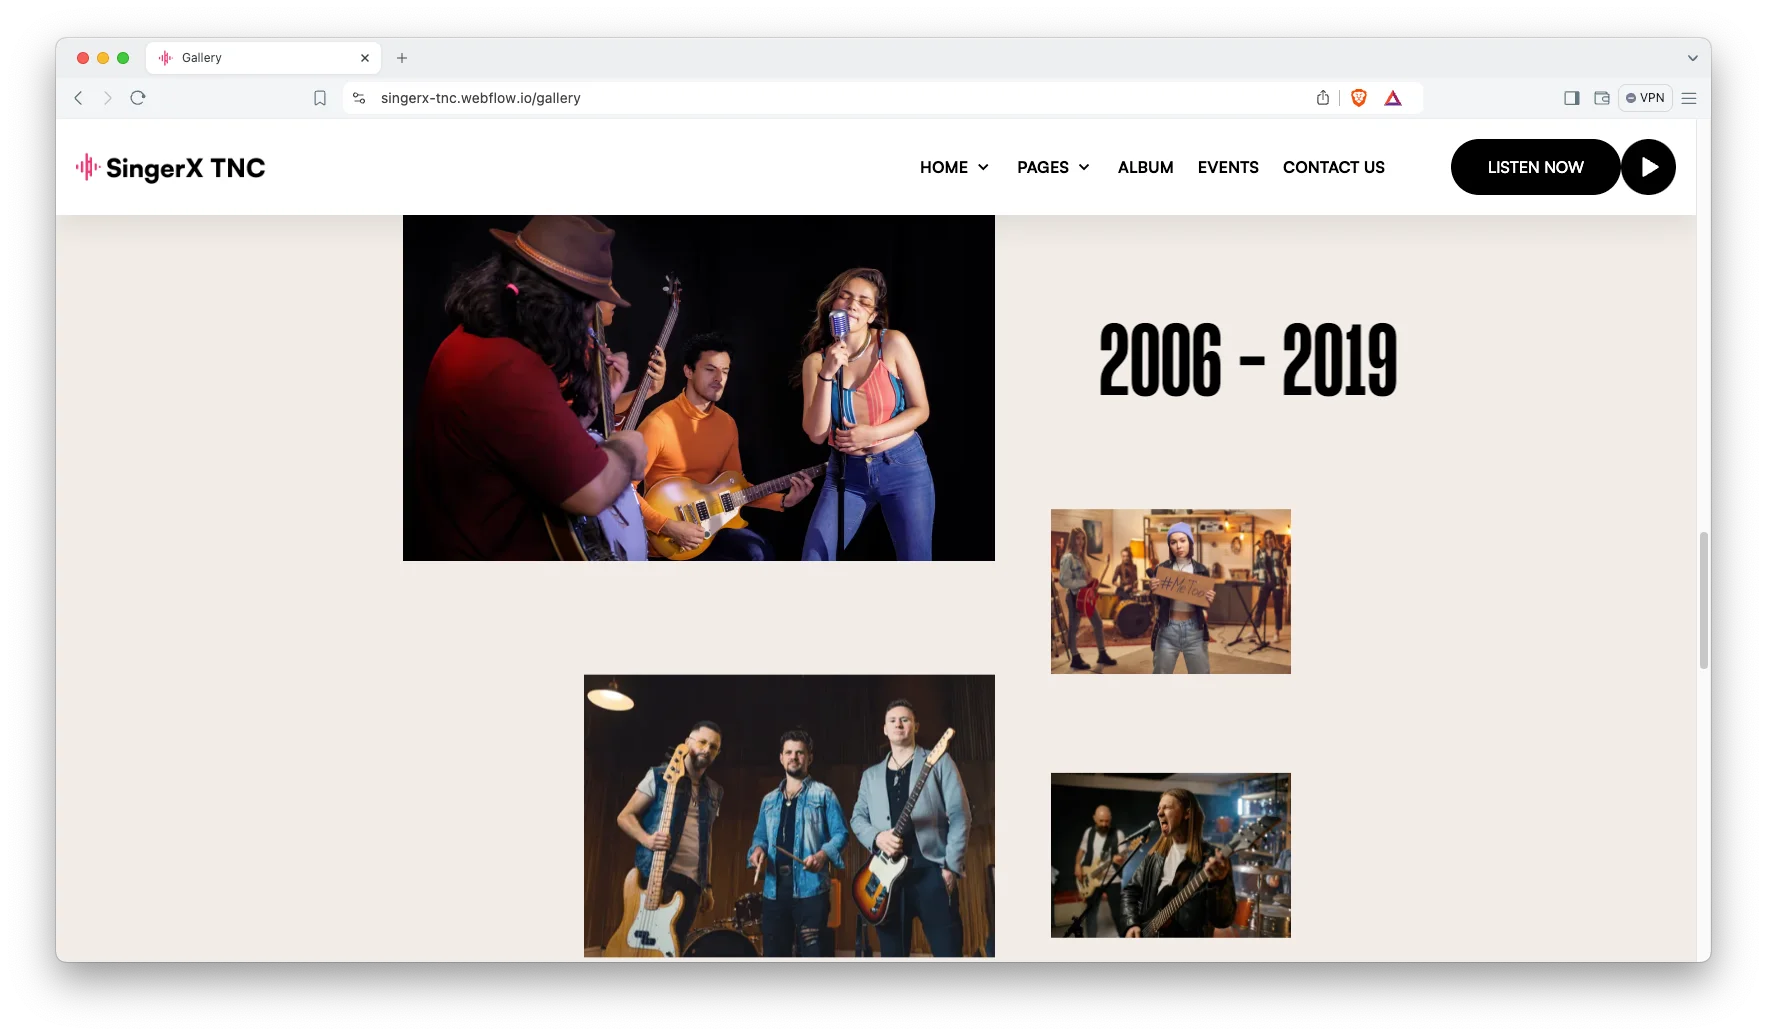Image resolution: width=1767 pixels, height=1036 pixels.
Task: Open the browser hamburger menu
Action: pos(1689,98)
